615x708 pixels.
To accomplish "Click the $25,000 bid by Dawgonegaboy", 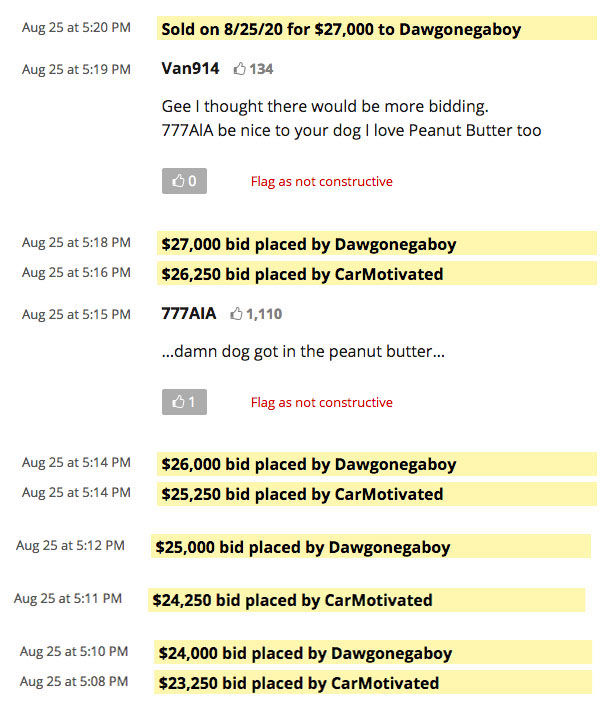I will 302,547.
